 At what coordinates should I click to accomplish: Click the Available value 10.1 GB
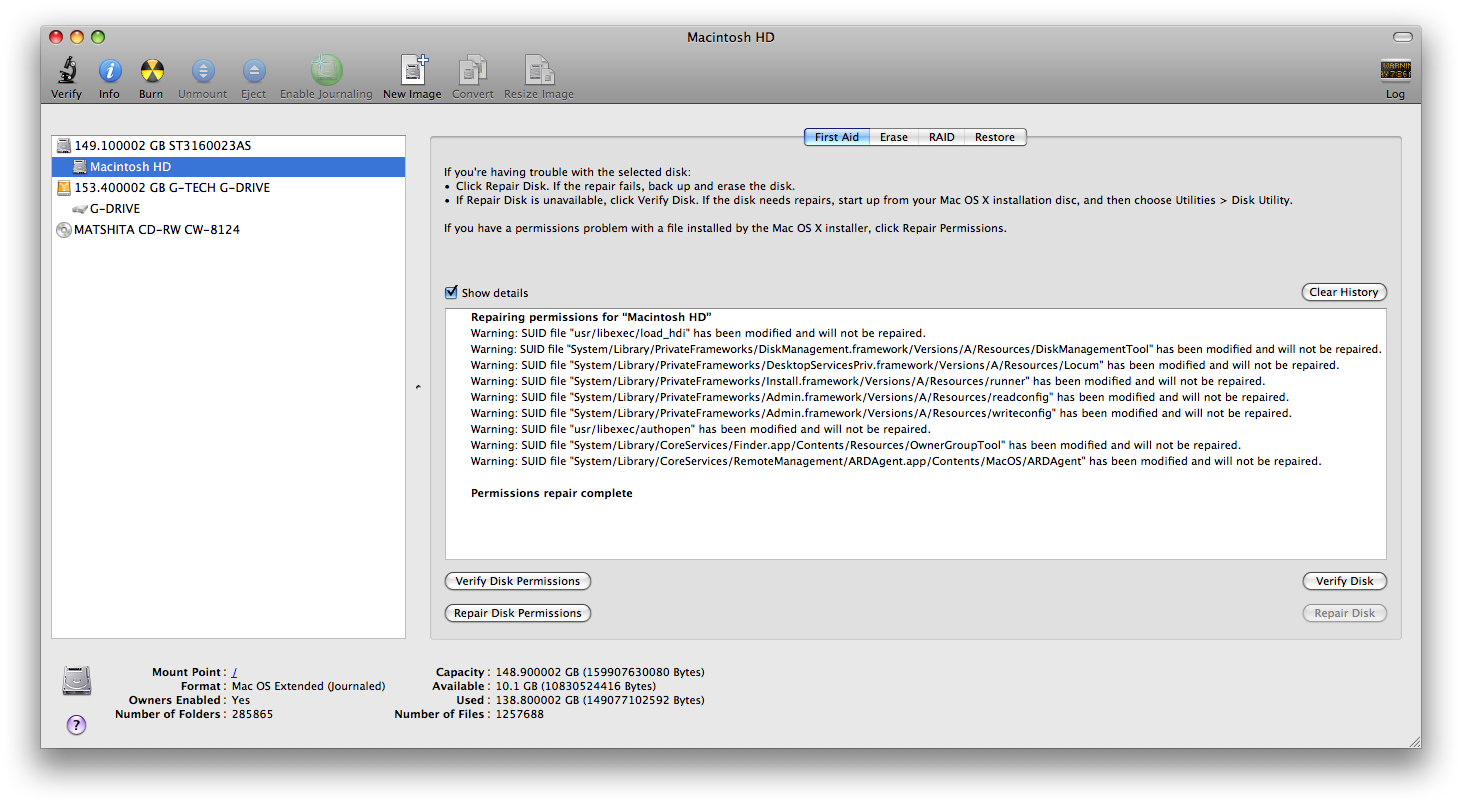574,686
